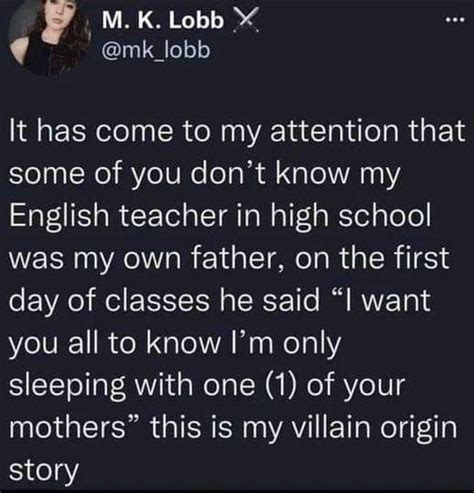Image resolution: width=474 pixels, height=493 pixels.
Task: Open the @mk_lobb handle link
Action: point(156,50)
